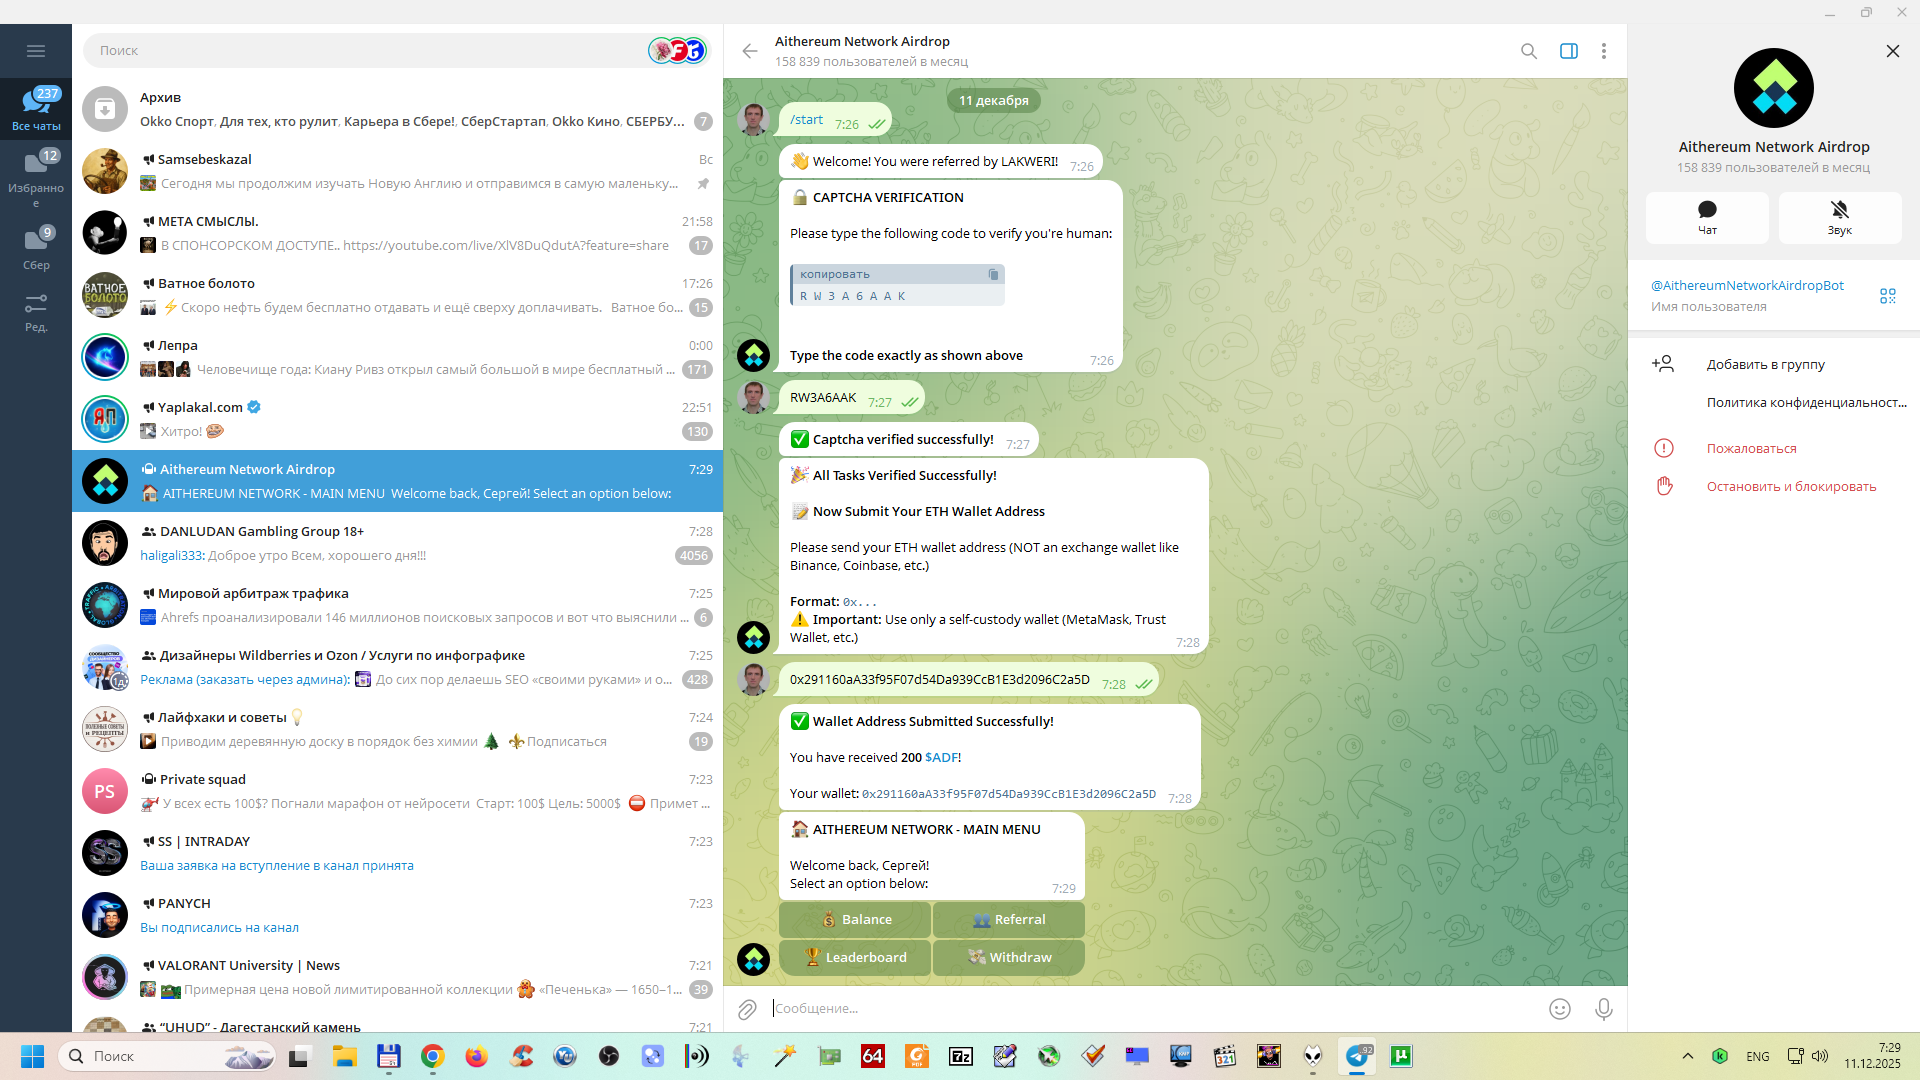Click the back arrow in chat header
The width and height of the screenshot is (1920, 1080).
tap(750, 51)
